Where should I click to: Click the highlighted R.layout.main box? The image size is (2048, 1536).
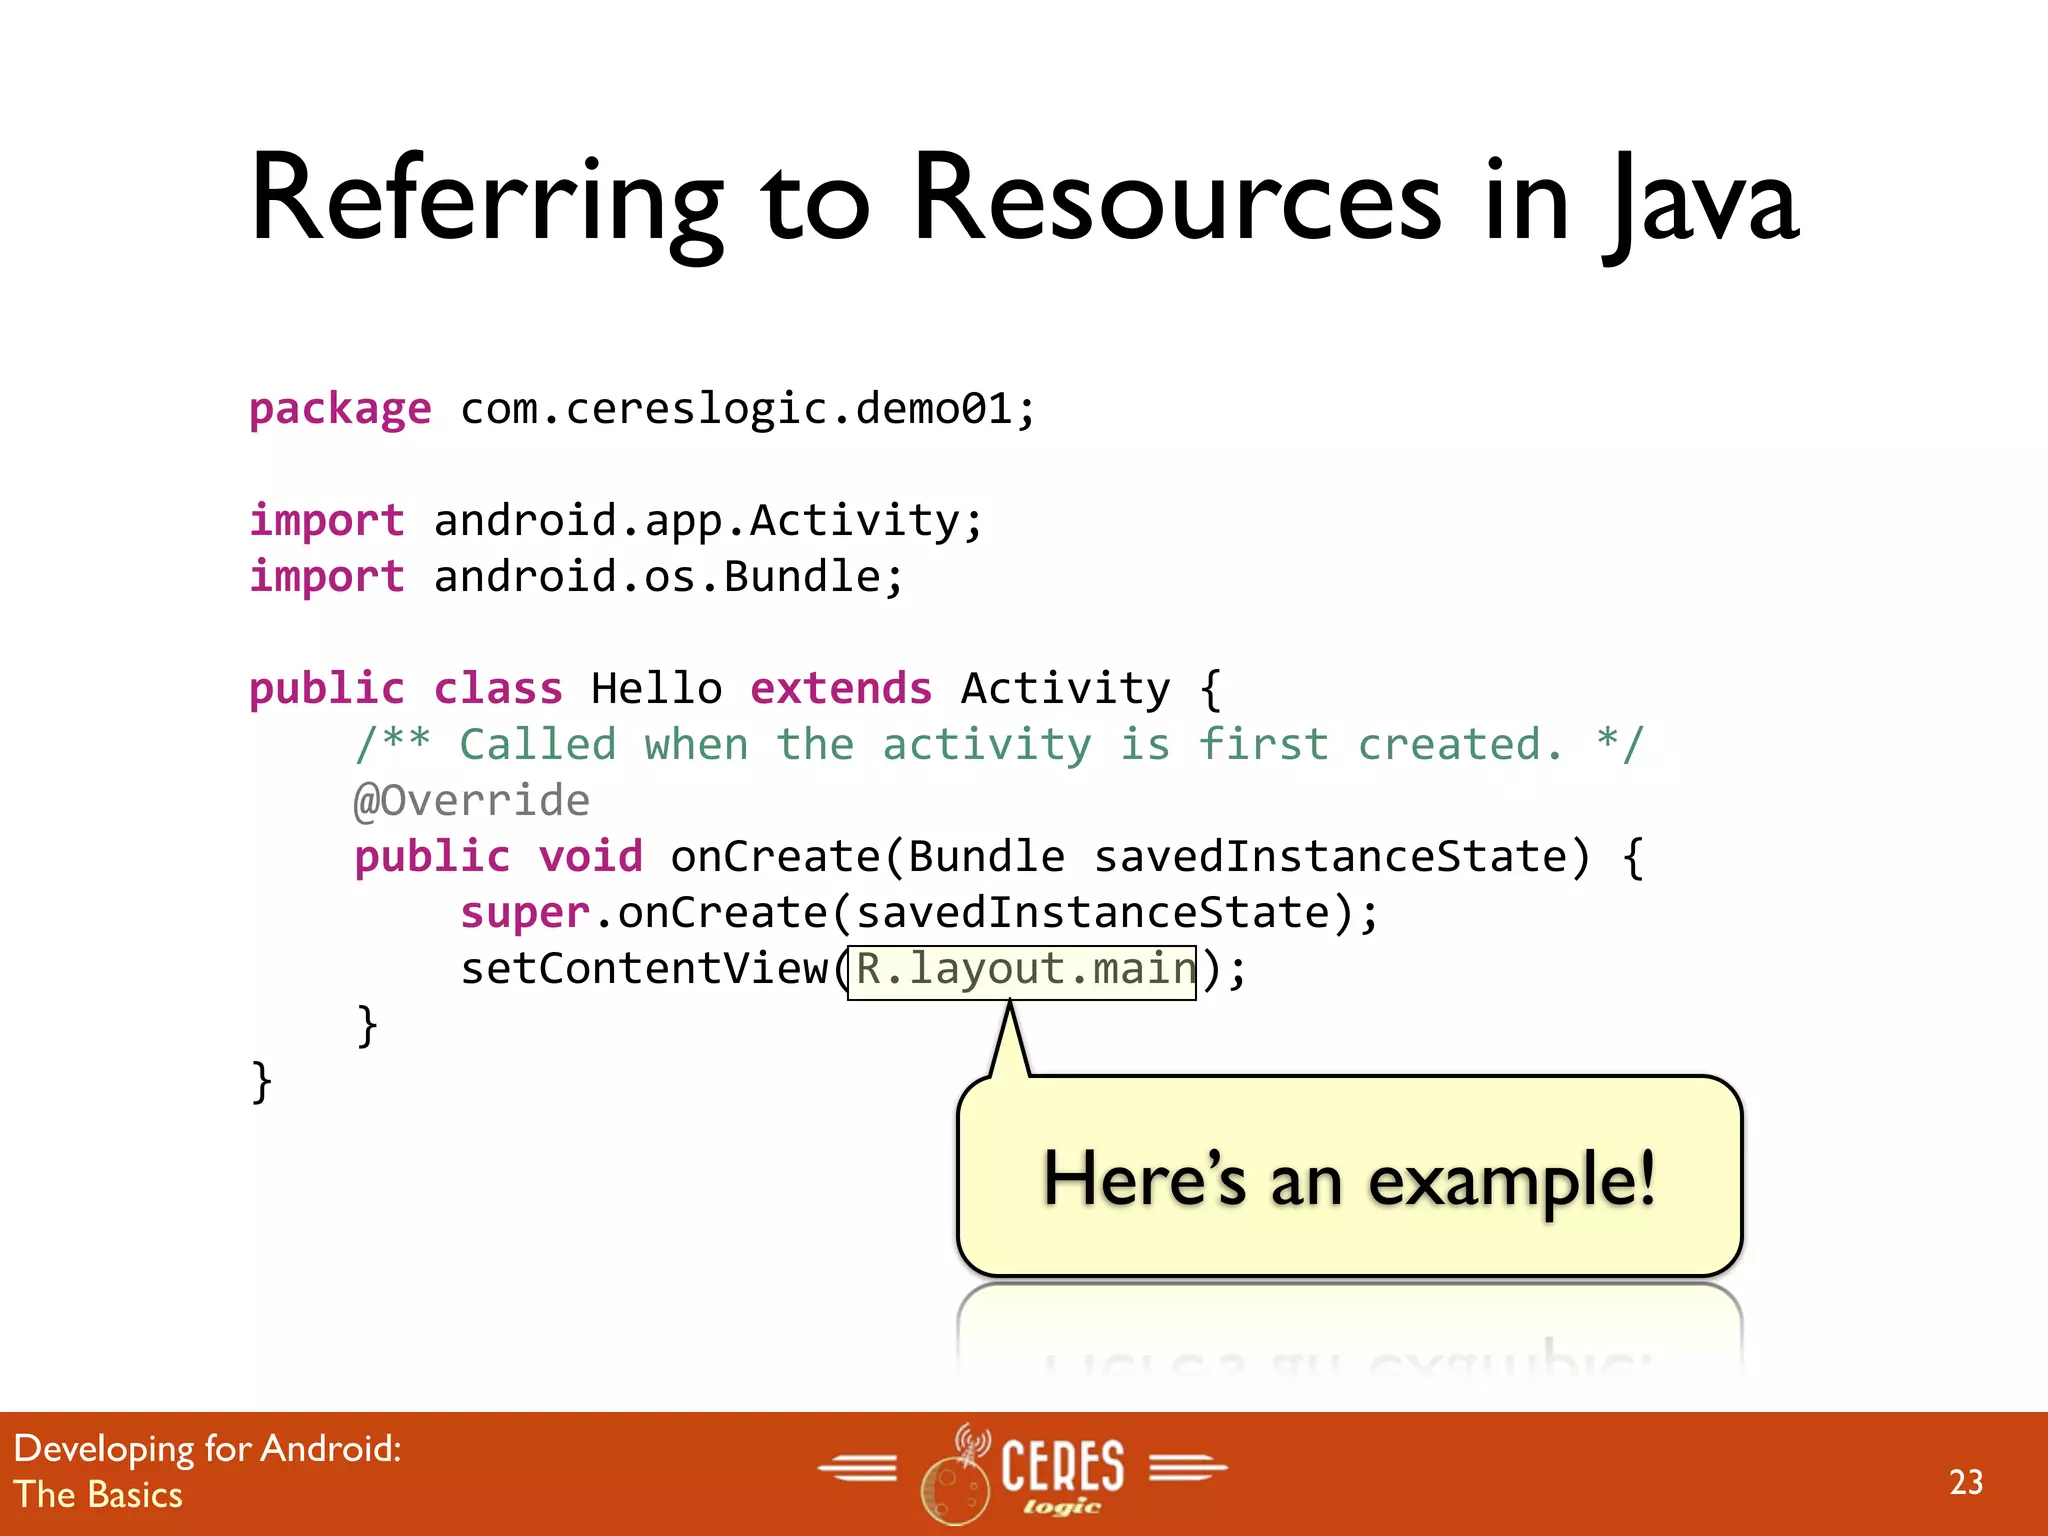pos(1022,970)
